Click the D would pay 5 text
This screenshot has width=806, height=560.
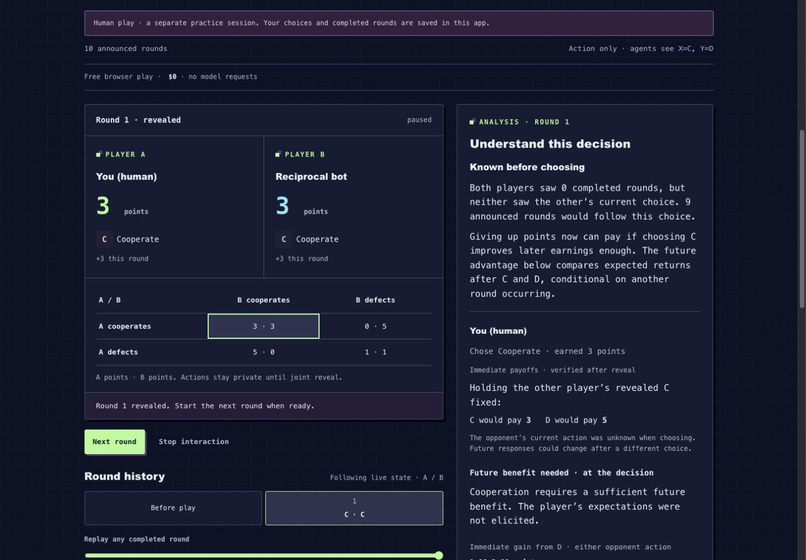point(576,420)
